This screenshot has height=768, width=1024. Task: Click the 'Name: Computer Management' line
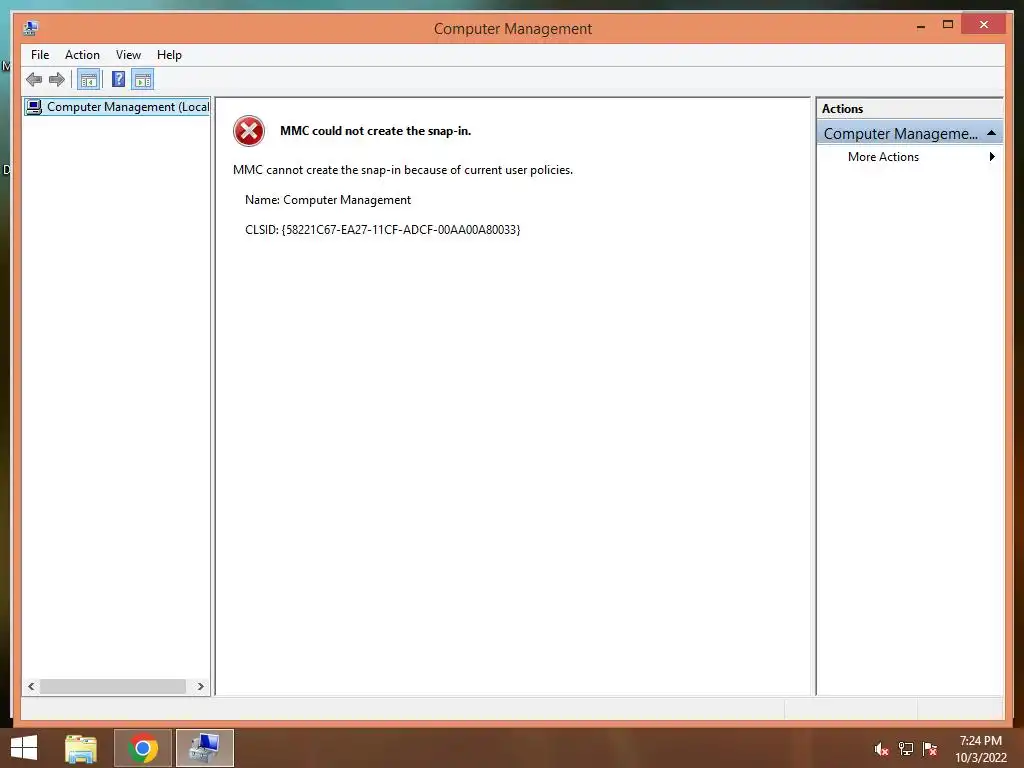coord(328,200)
